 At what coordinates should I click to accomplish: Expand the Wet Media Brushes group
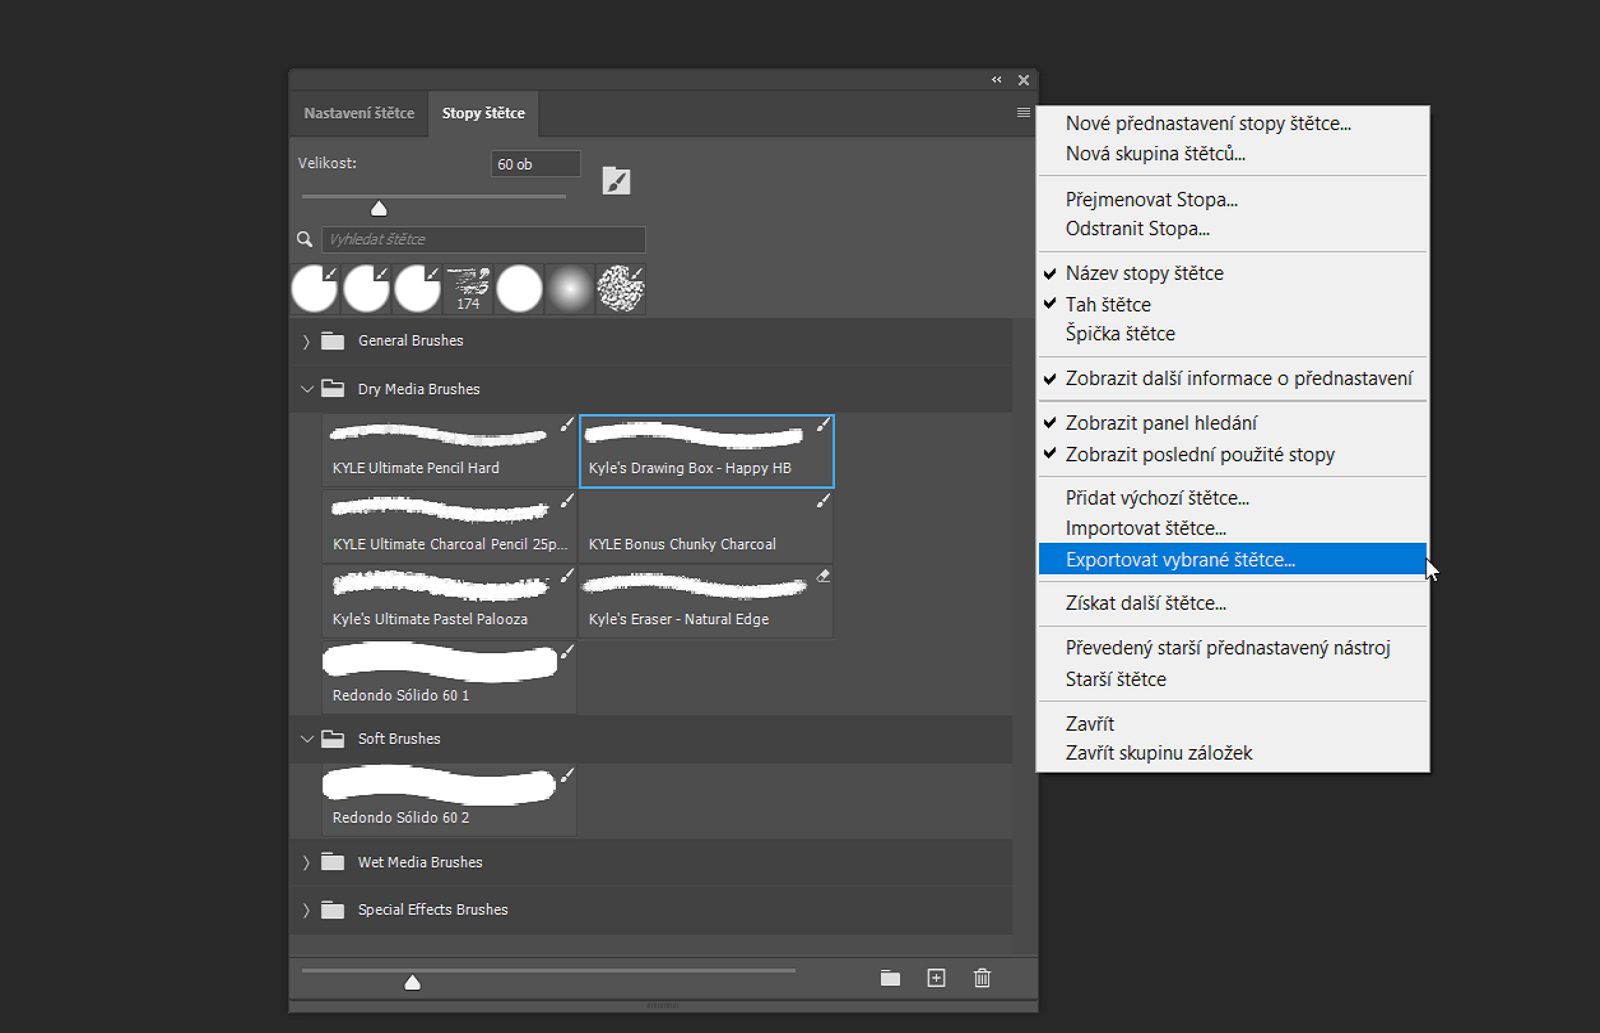(x=306, y=862)
